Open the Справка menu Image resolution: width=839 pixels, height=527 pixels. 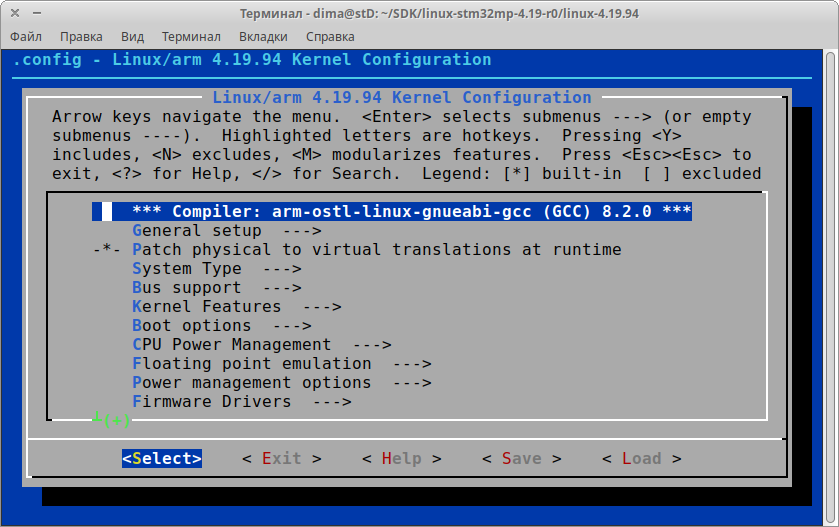pyautogui.click(x=330, y=36)
